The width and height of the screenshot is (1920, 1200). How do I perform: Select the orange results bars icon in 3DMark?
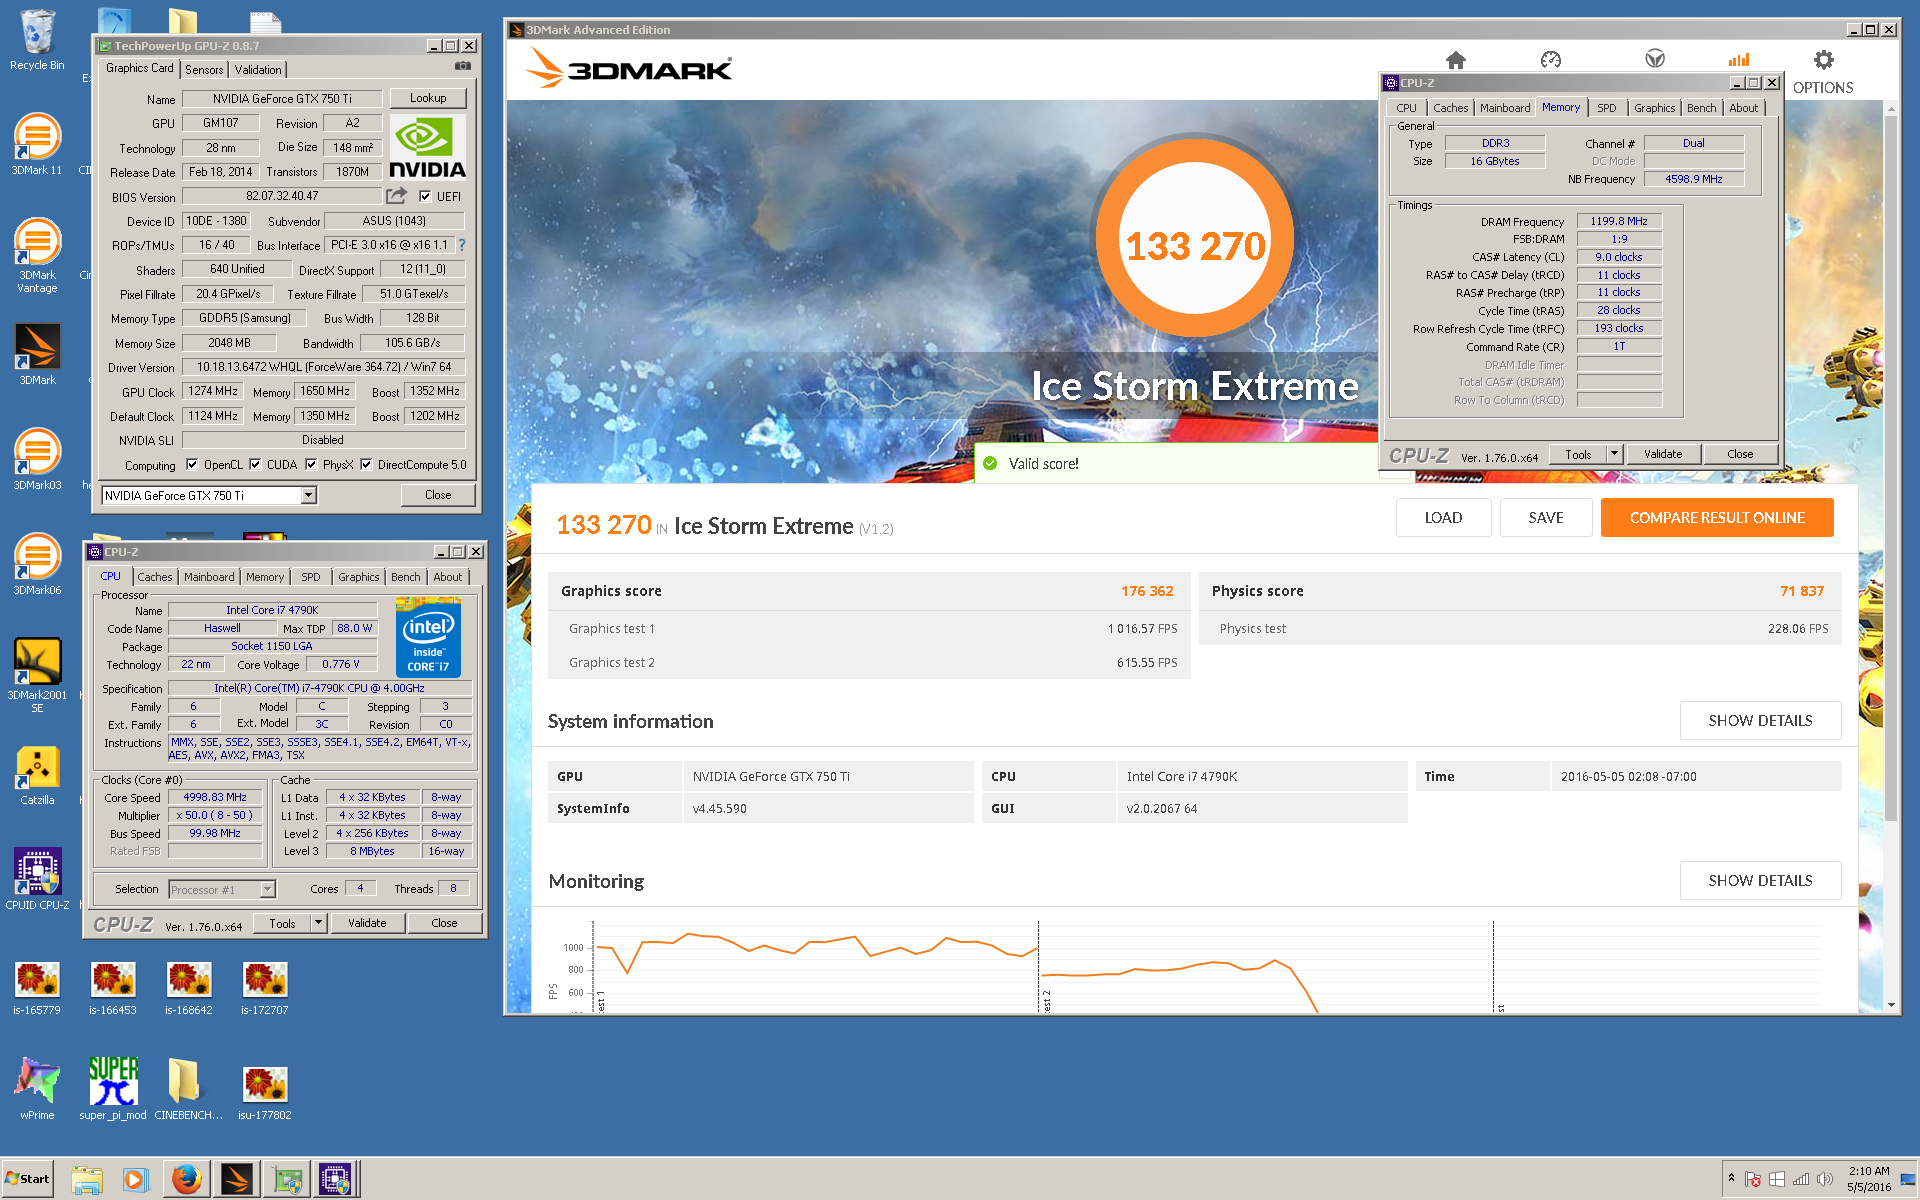(x=1739, y=60)
